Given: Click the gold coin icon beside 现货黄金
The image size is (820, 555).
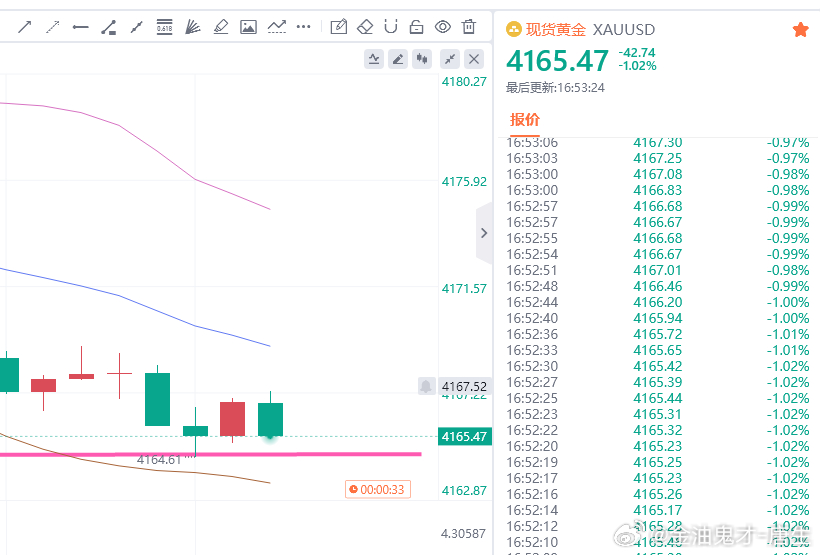Looking at the screenshot, I should coord(514,30).
